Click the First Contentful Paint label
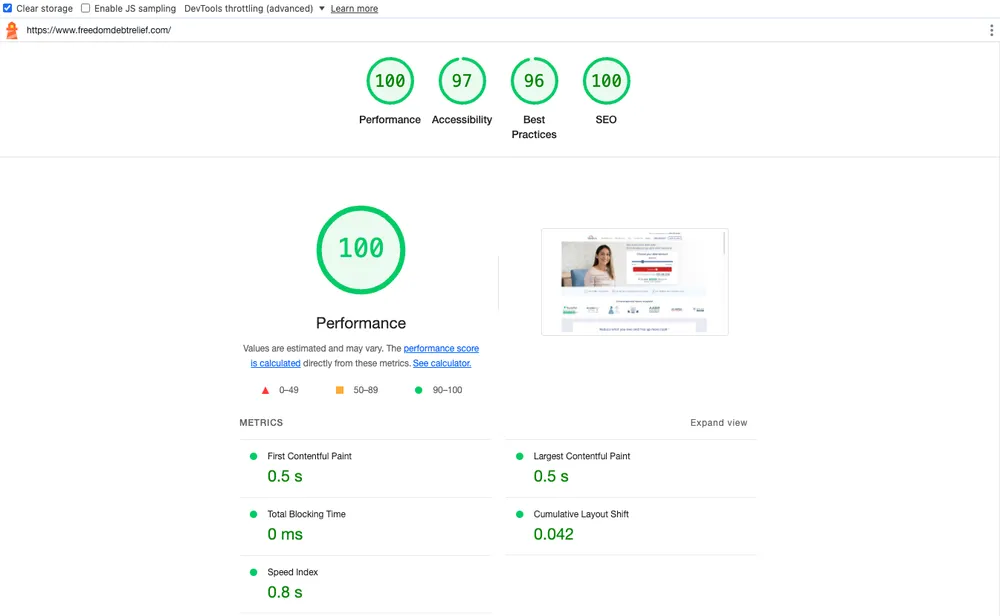The image size is (1000, 616). point(309,456)
